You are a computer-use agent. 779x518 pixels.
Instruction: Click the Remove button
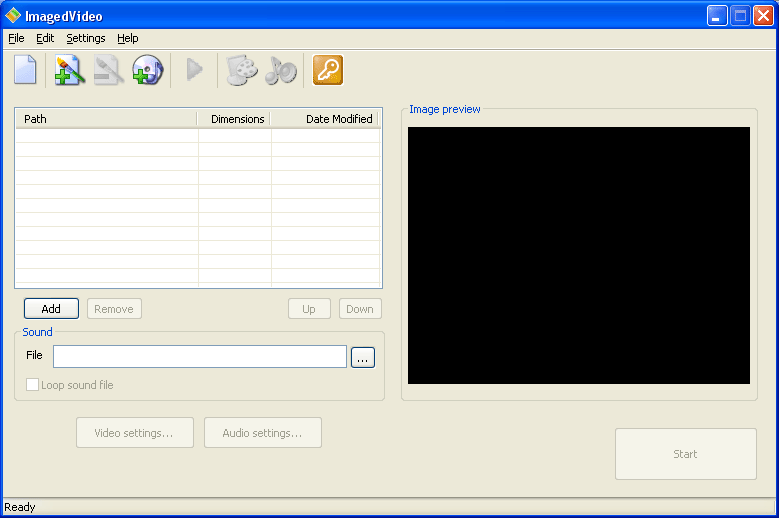pos(114,309)
